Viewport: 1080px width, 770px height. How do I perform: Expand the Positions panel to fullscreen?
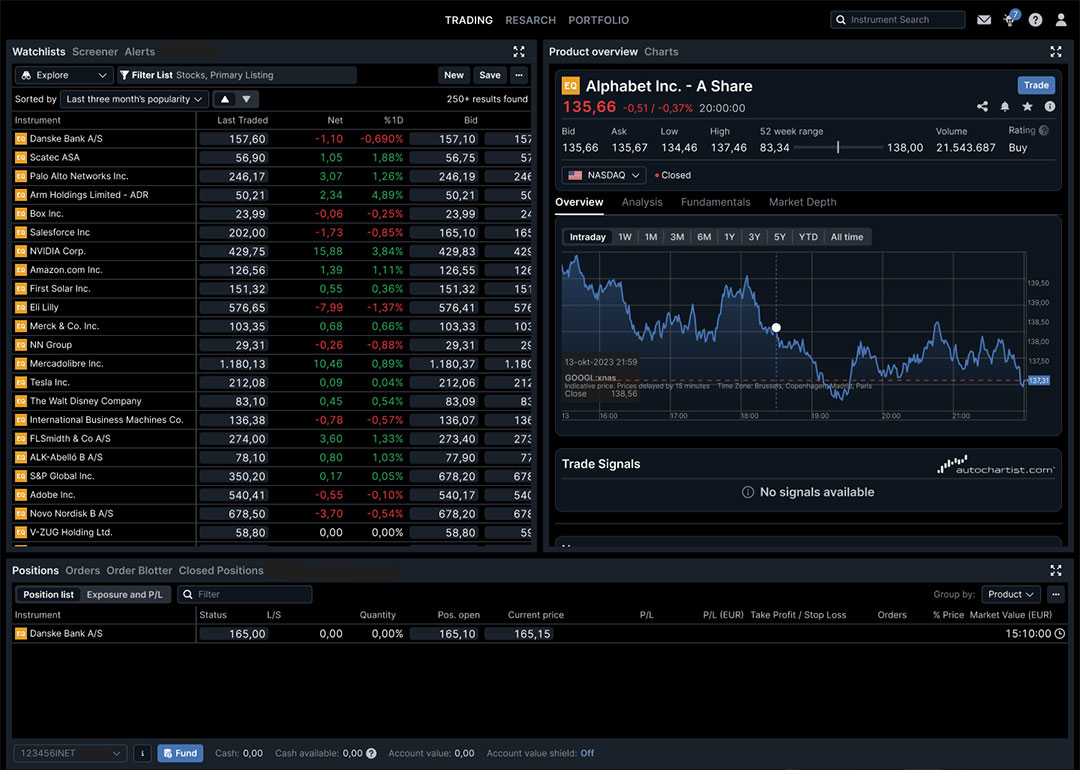tap(1055, 570)
